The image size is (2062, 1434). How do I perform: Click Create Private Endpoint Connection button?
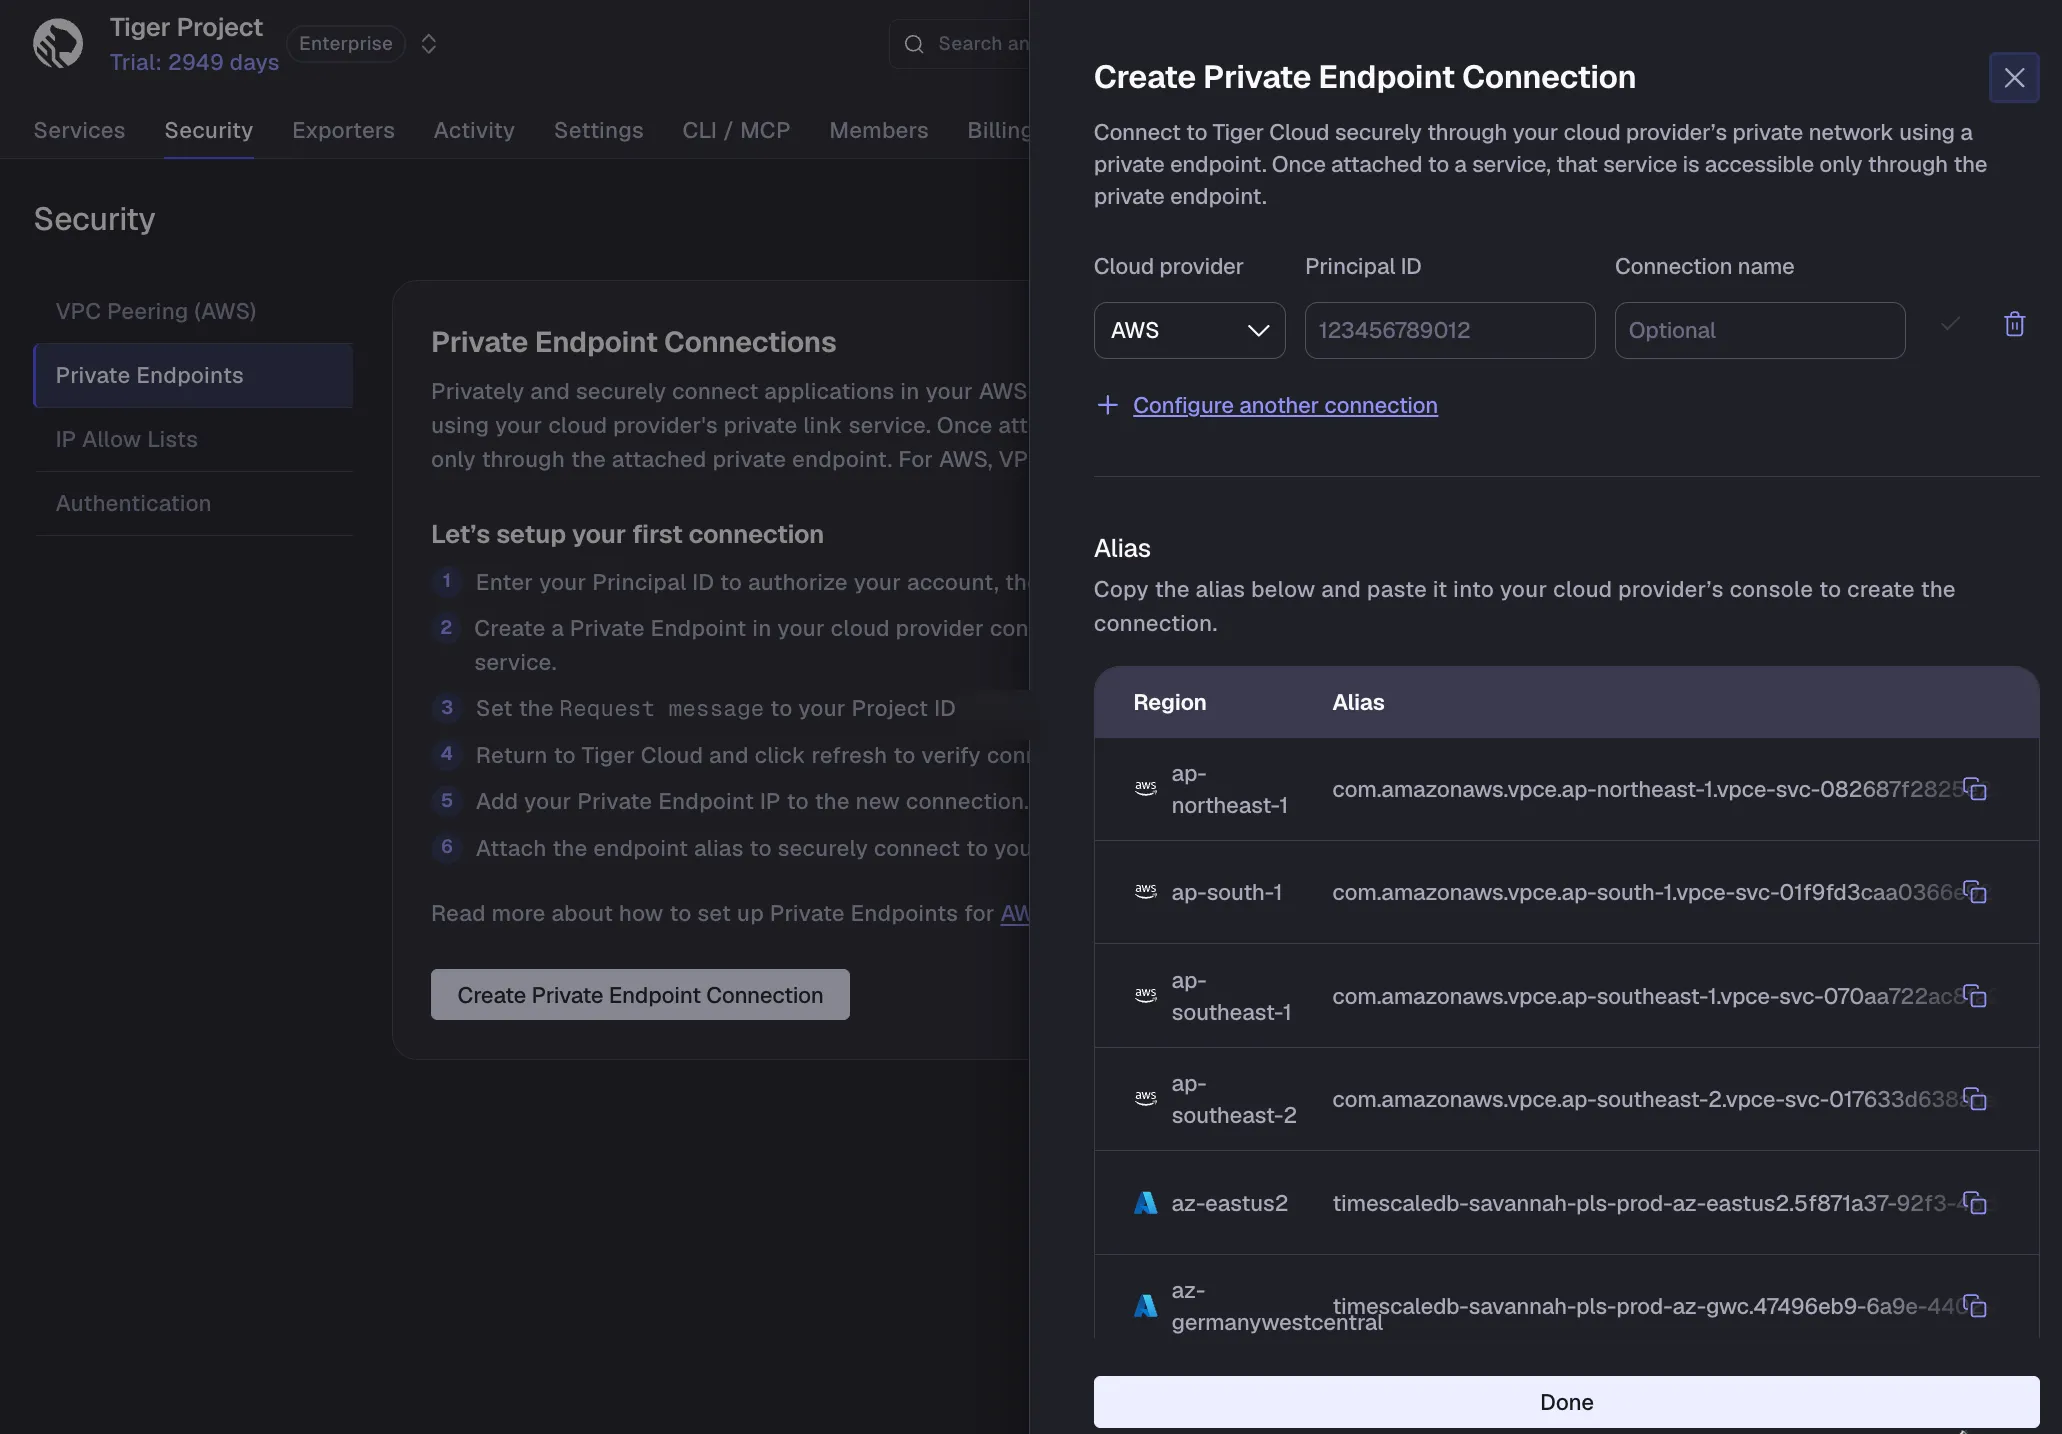[x=640, y=995]
